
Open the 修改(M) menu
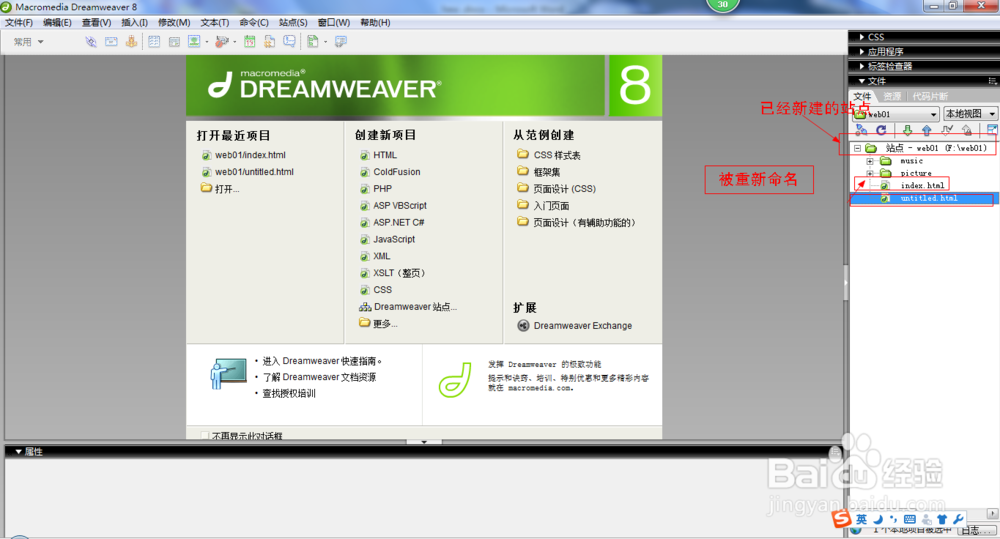[174, 22]
